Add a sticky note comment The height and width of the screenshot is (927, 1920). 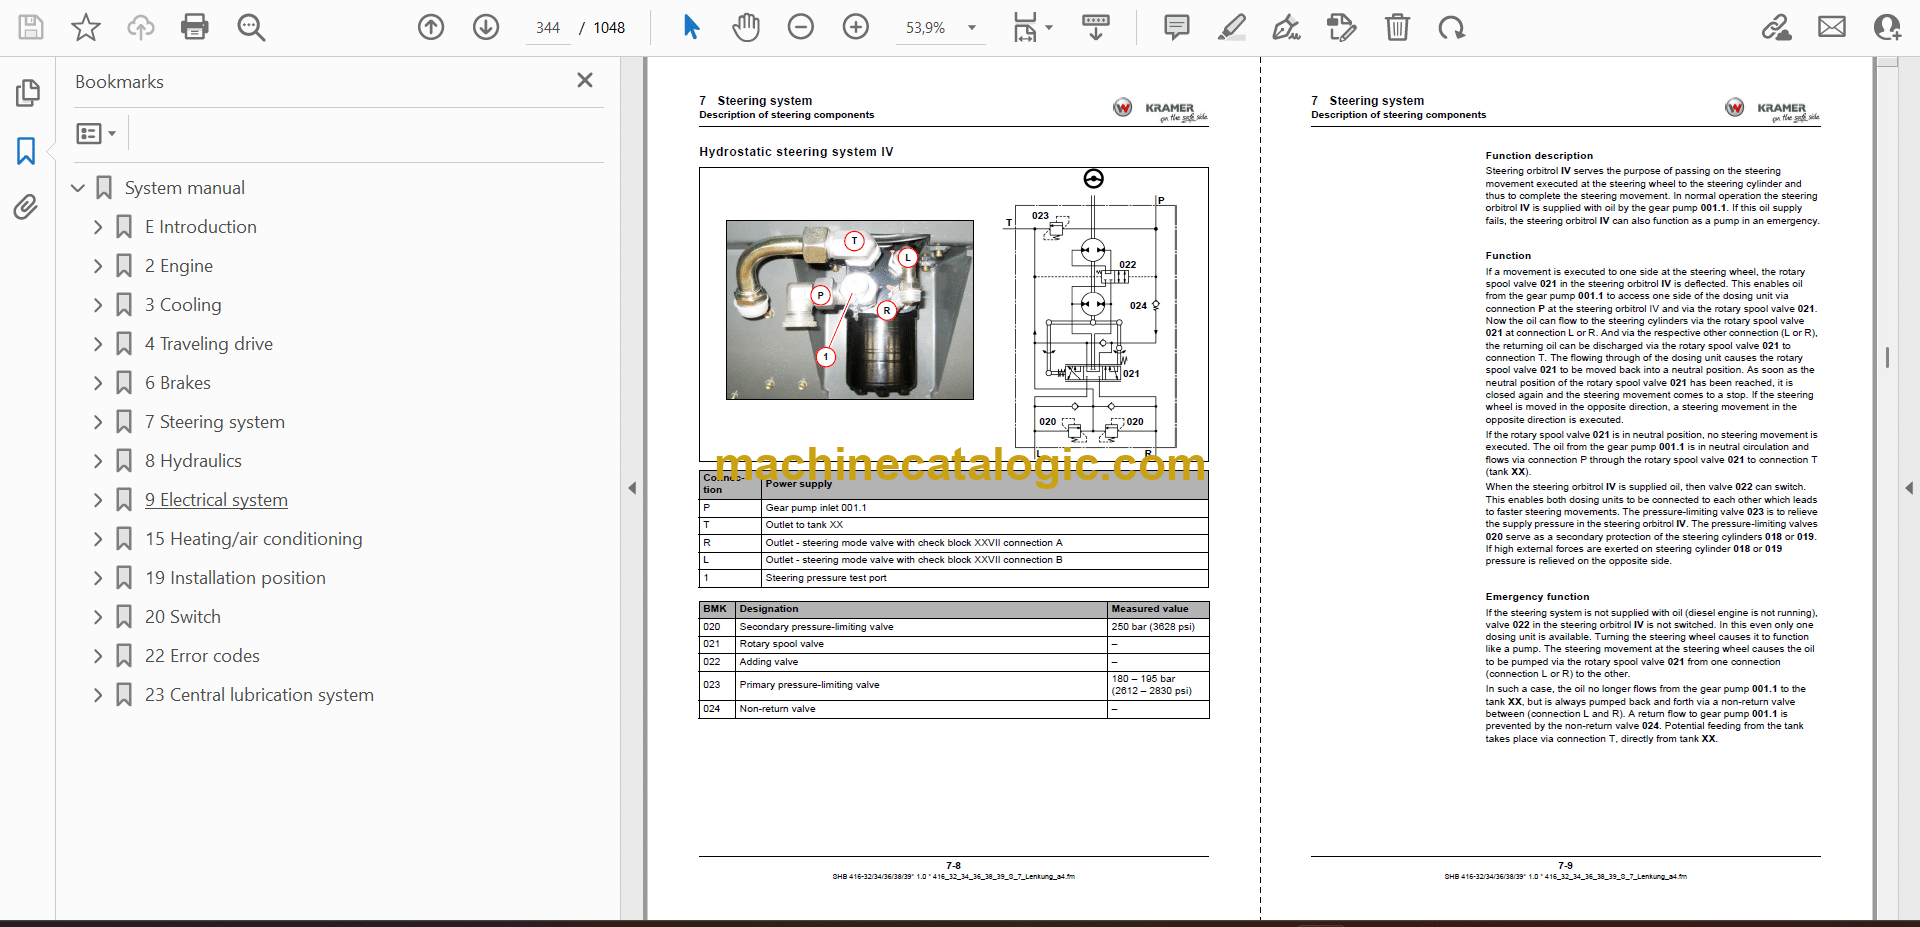tap(1176, 27)
